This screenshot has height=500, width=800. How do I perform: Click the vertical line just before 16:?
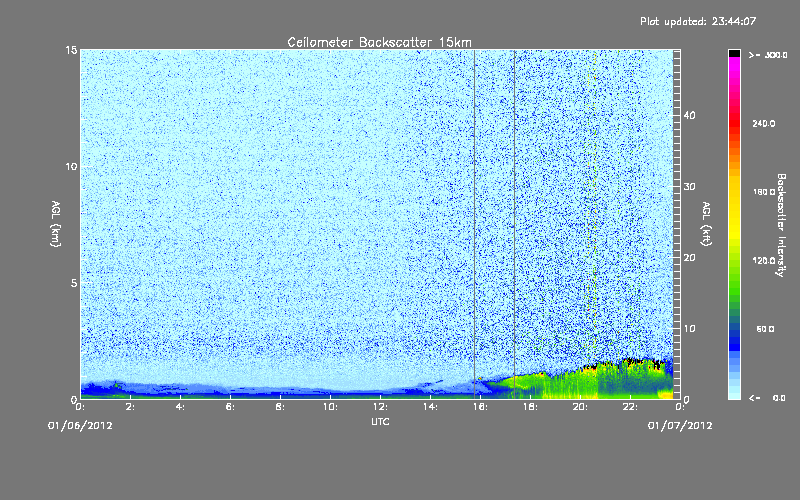coord(474,224)
